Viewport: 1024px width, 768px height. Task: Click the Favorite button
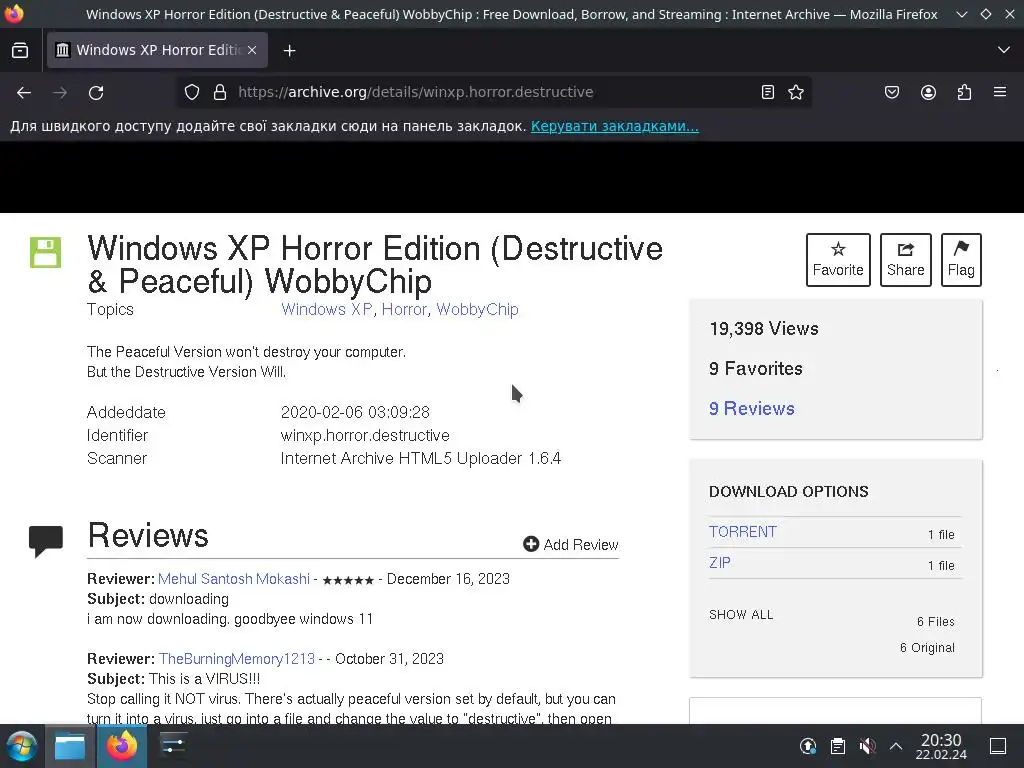pyautogui.click(x=838, y=260)
